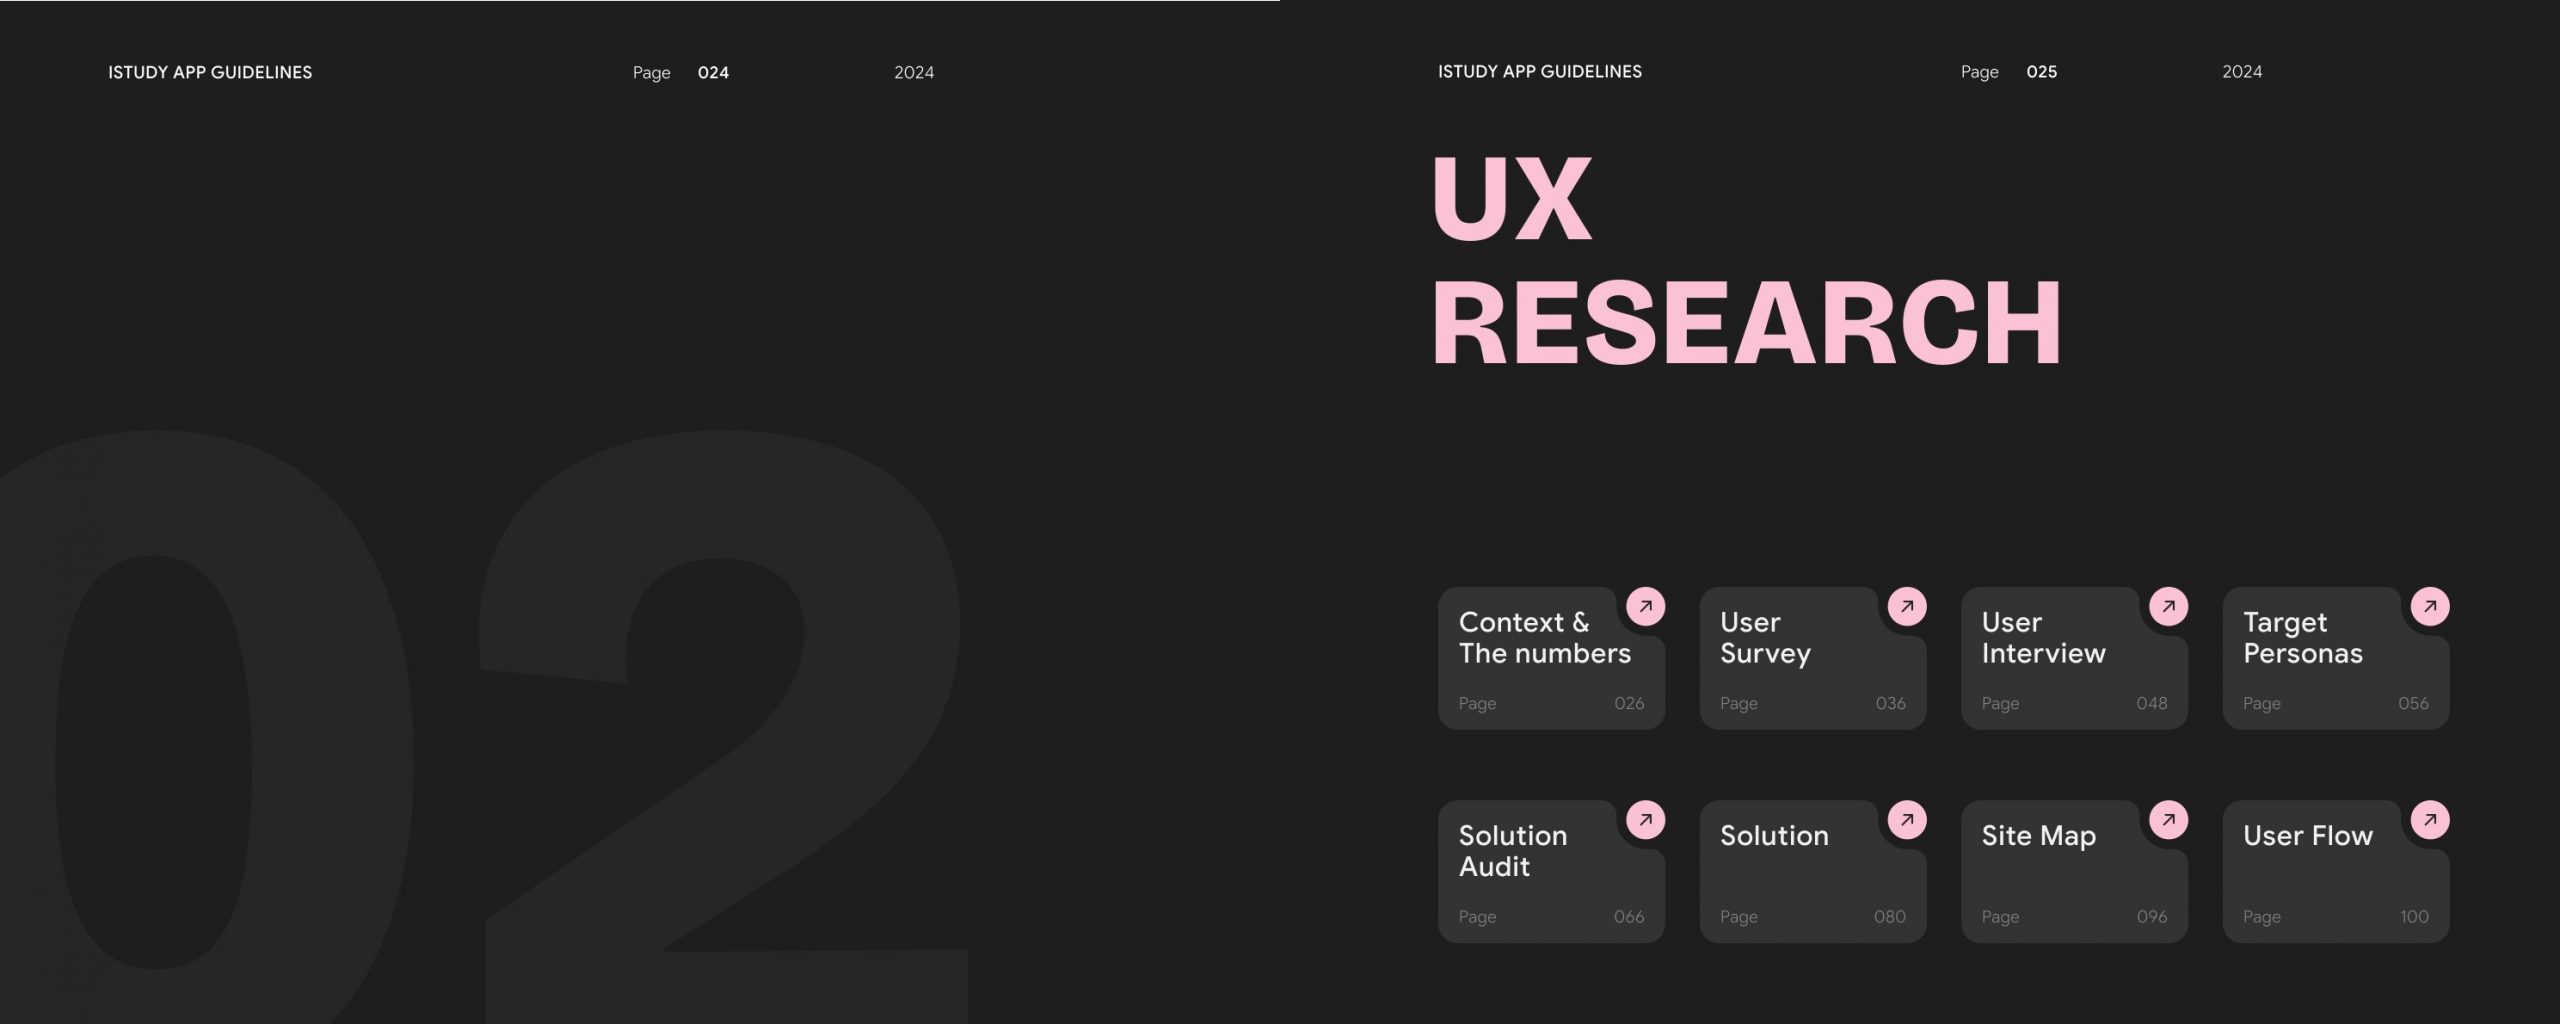Click ISTUDY APP GUIDELINES on page 025
Screen dimensions: 2560x1024
(x=1540, y=72)
